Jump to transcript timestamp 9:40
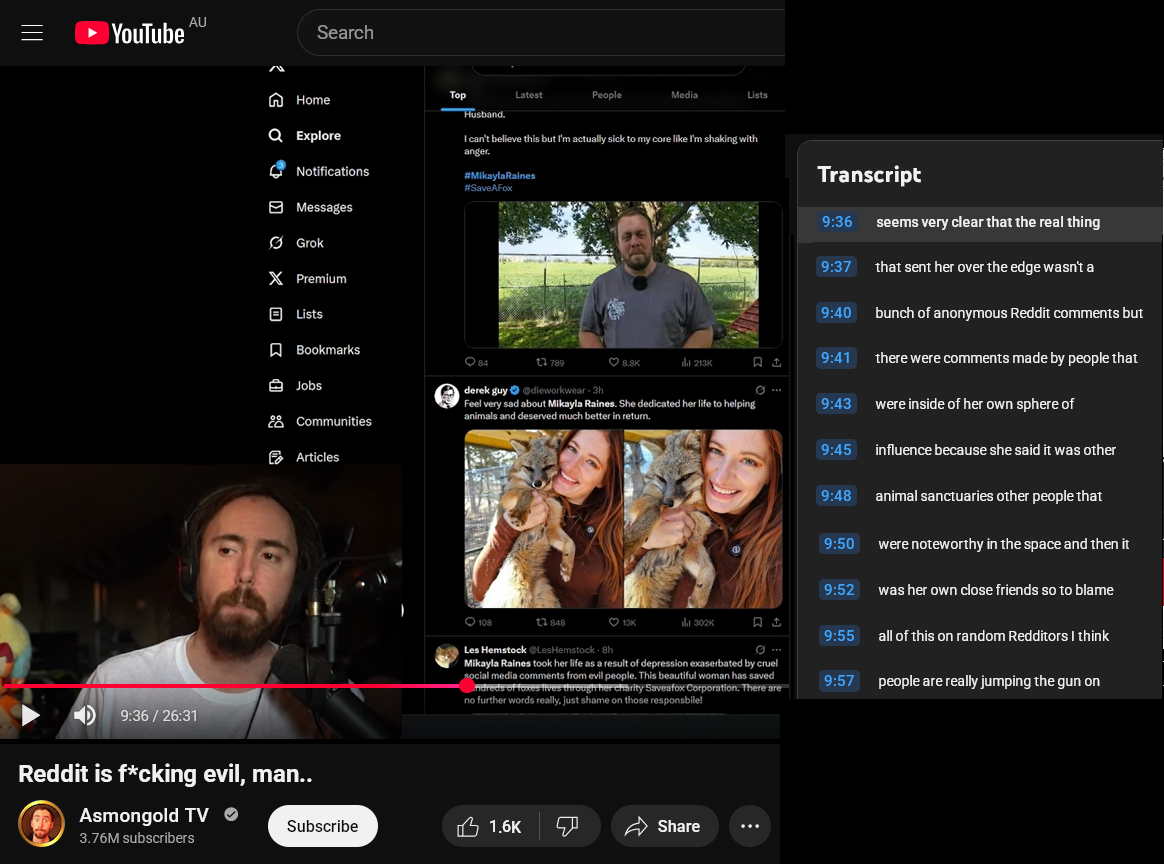 coord(836,313)
